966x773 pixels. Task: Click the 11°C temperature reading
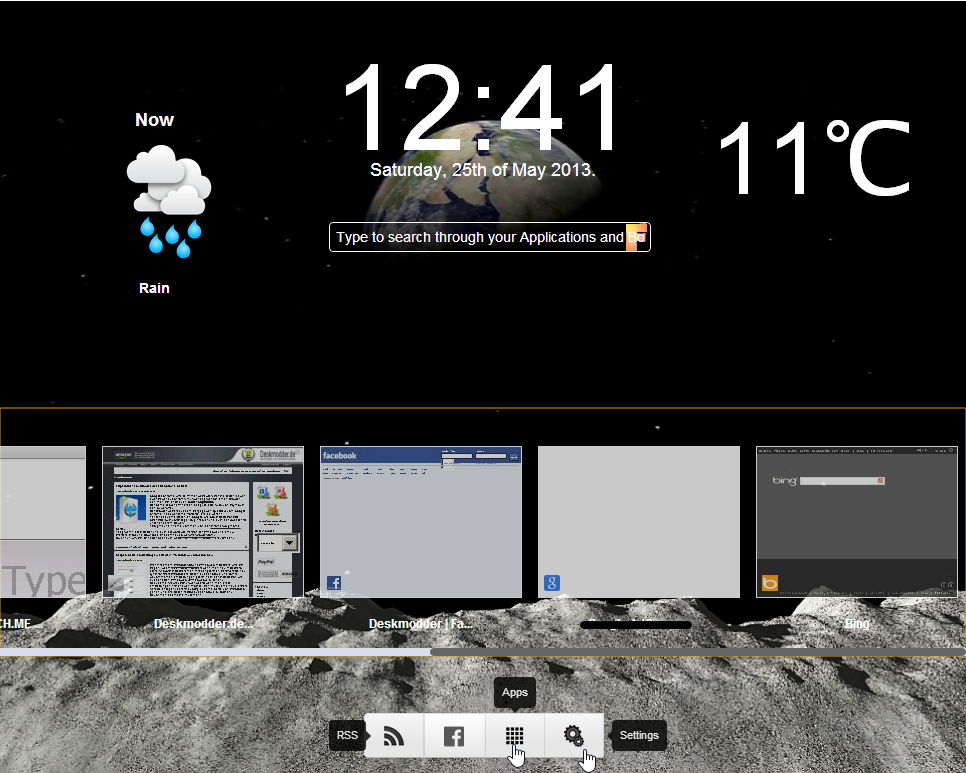click(x=814, y=158)
